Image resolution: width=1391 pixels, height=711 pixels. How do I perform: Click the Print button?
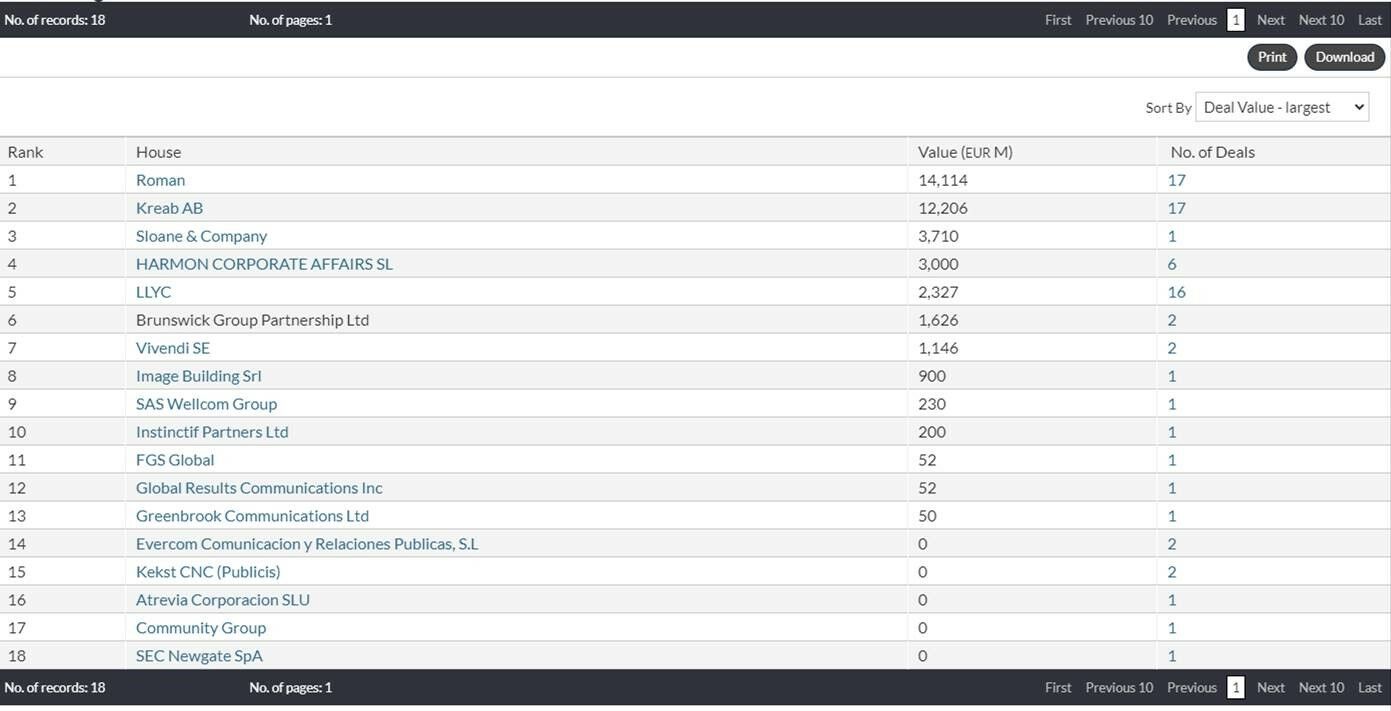coord(1272,57)
